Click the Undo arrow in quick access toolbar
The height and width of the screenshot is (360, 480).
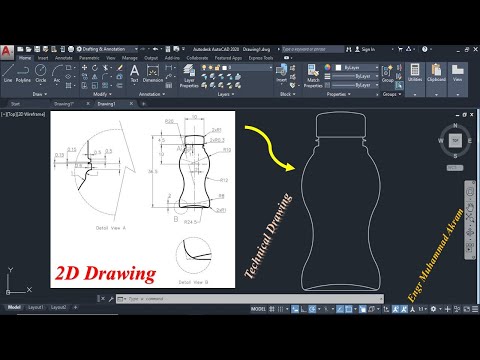(x=155, y=49)
